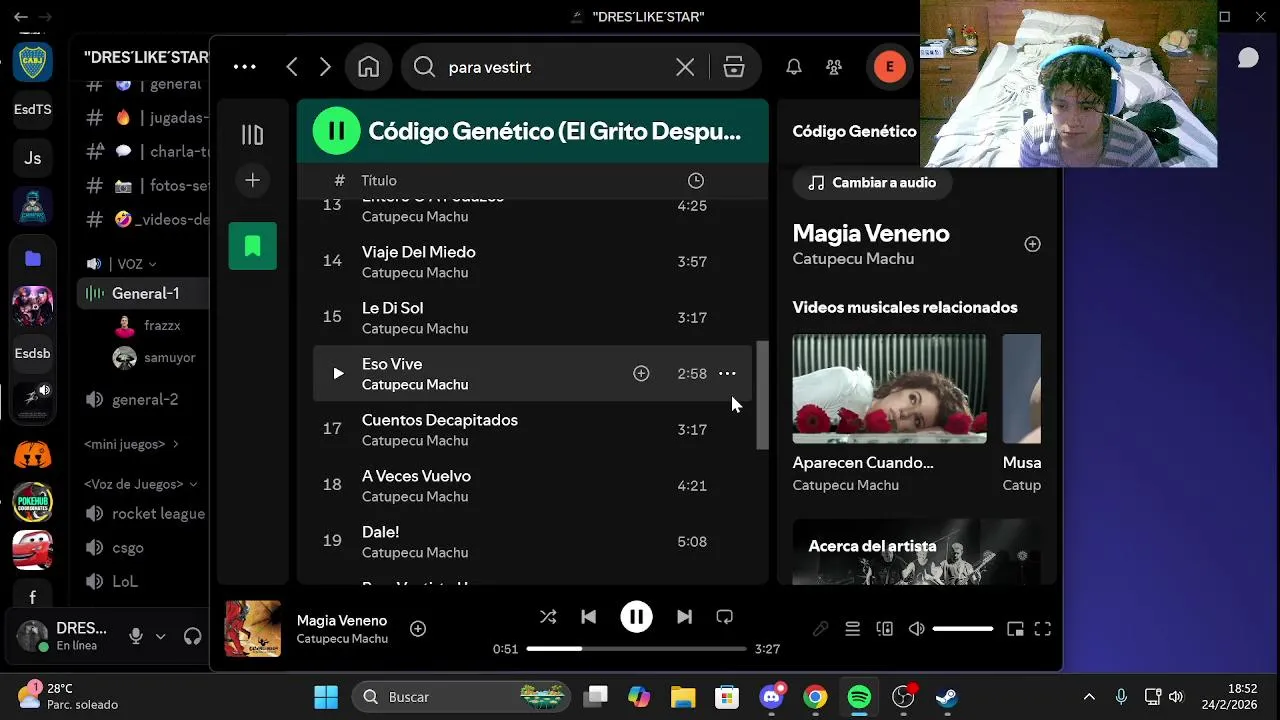Image resolution: width=1280 pixels, height=720 pixels.
Task: Adjust the Spotify volume slider
Action: 962,629
